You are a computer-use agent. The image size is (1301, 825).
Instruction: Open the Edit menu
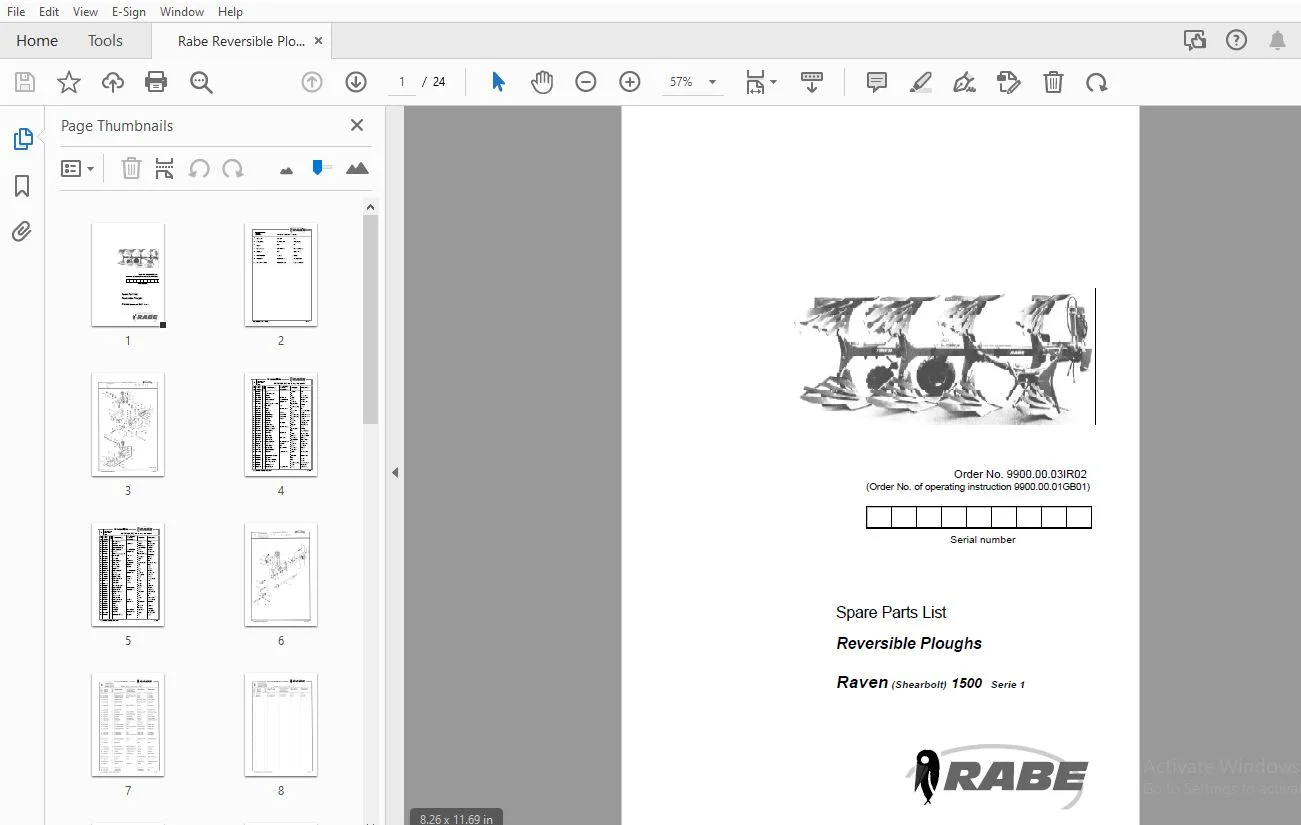(49, 11)
